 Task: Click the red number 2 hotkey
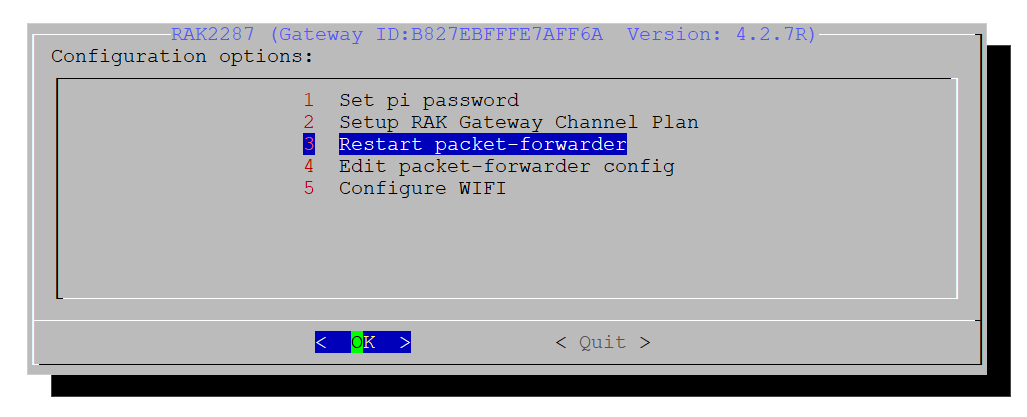(x=308, y=122)
